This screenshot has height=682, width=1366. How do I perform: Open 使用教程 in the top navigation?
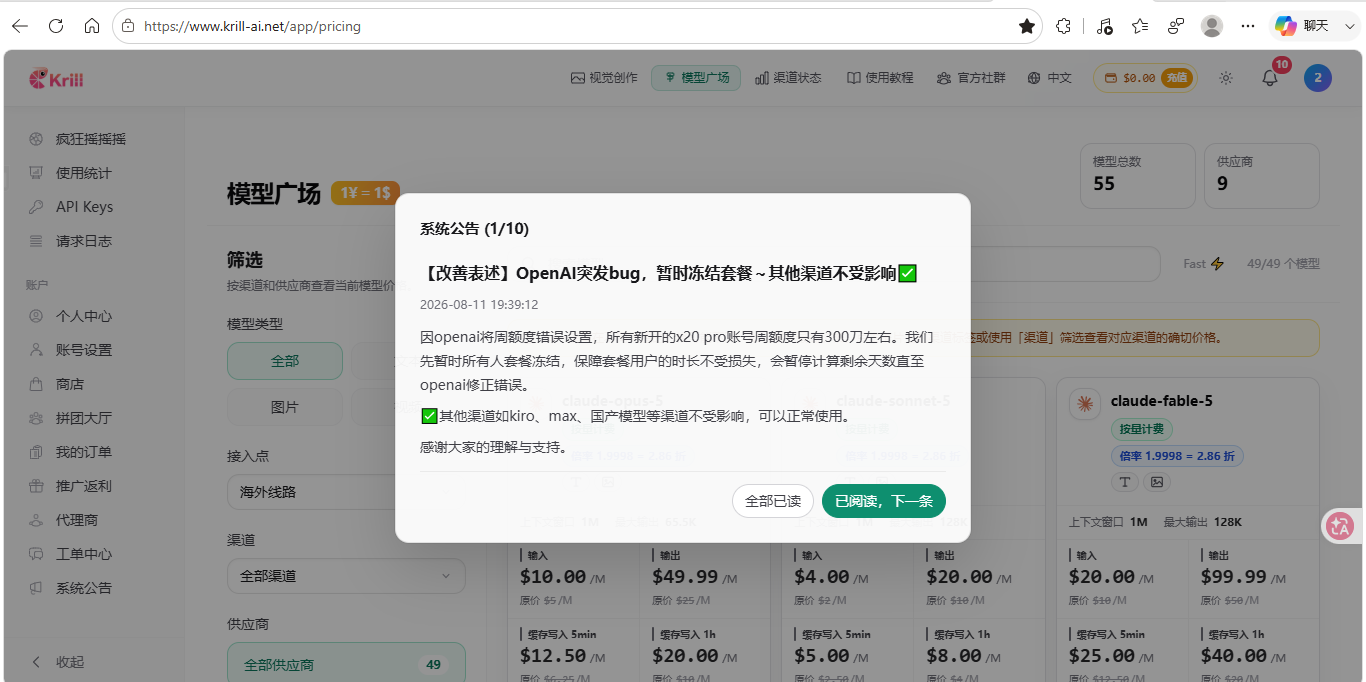[x=880, y=78]
